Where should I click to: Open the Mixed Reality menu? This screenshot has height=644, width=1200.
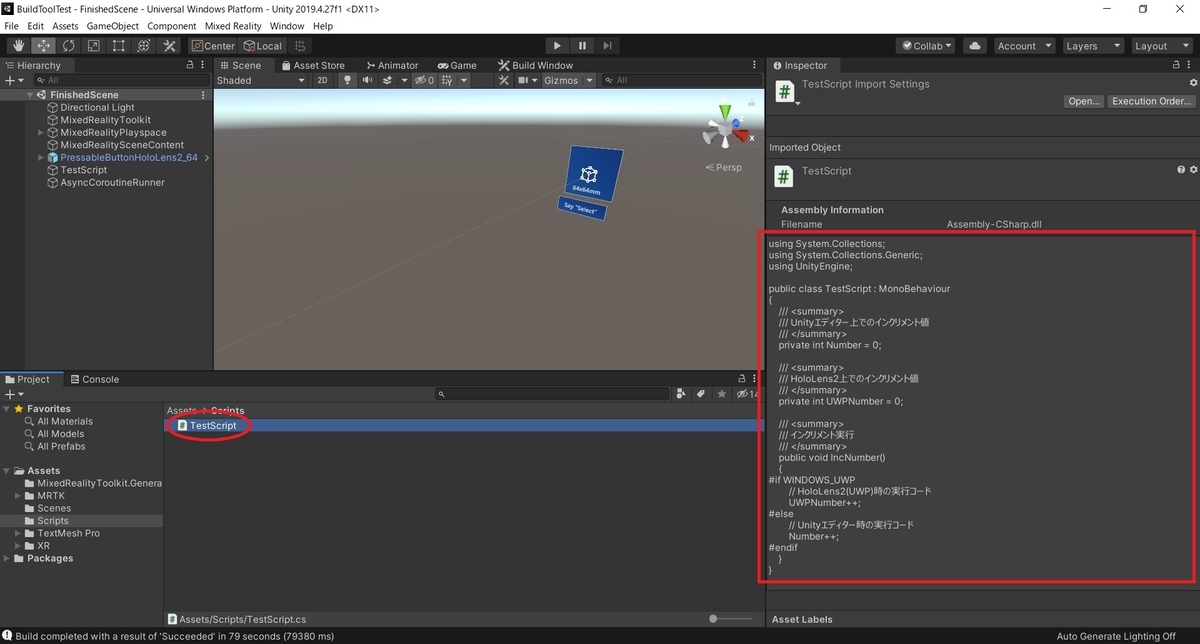[233, 26]
